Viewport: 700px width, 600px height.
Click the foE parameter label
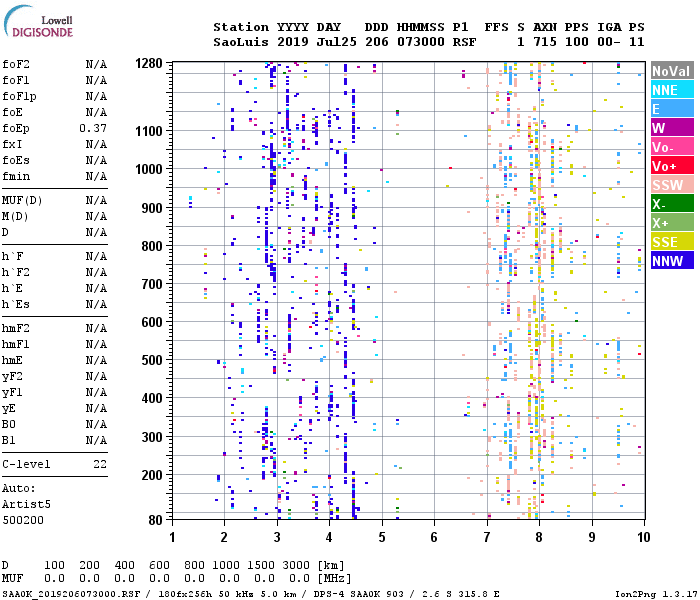[x=12, y=112]
